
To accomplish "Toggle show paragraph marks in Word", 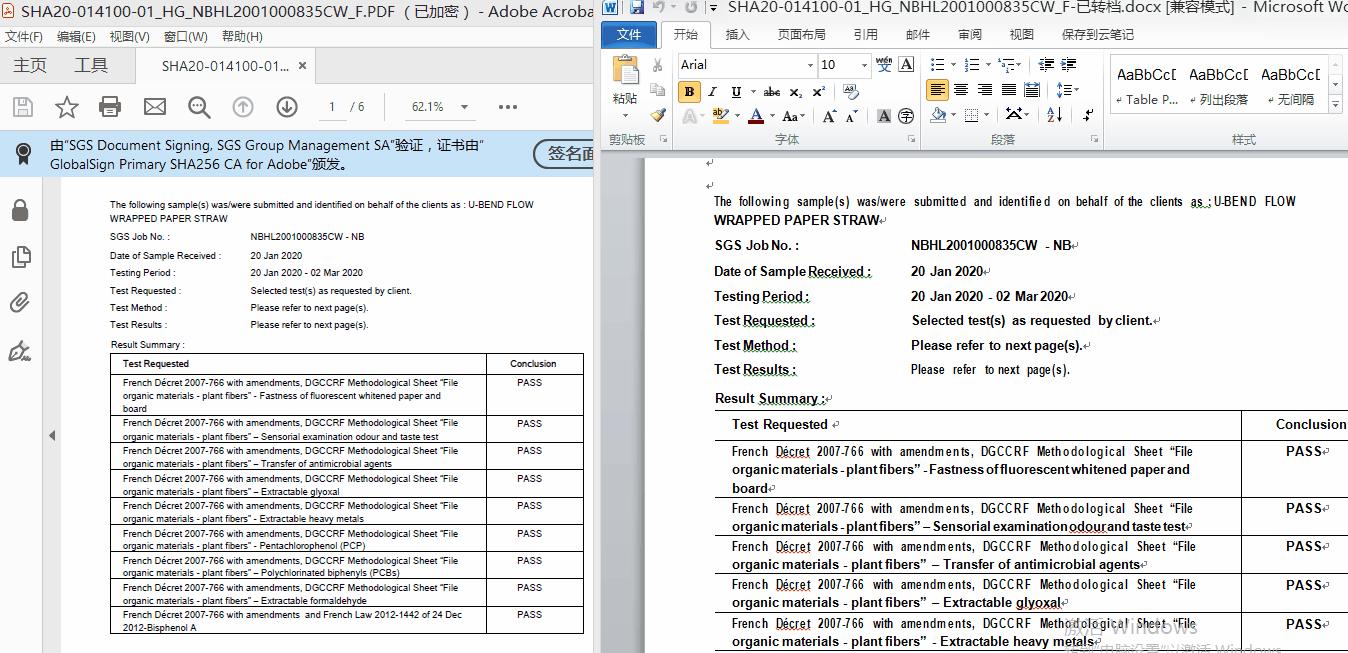I will click(x=1089, y=115).
